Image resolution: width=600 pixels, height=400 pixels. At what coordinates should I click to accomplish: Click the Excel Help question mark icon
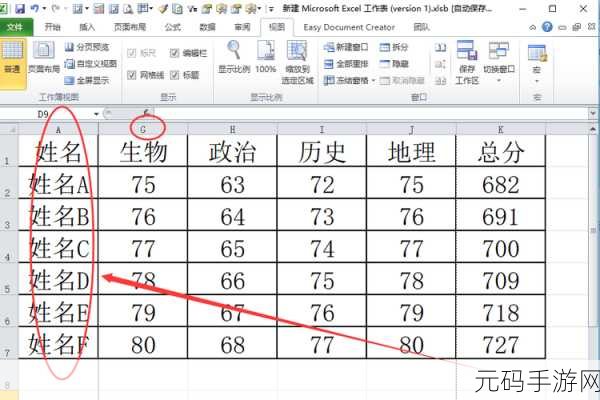click(x=547, y=27)
